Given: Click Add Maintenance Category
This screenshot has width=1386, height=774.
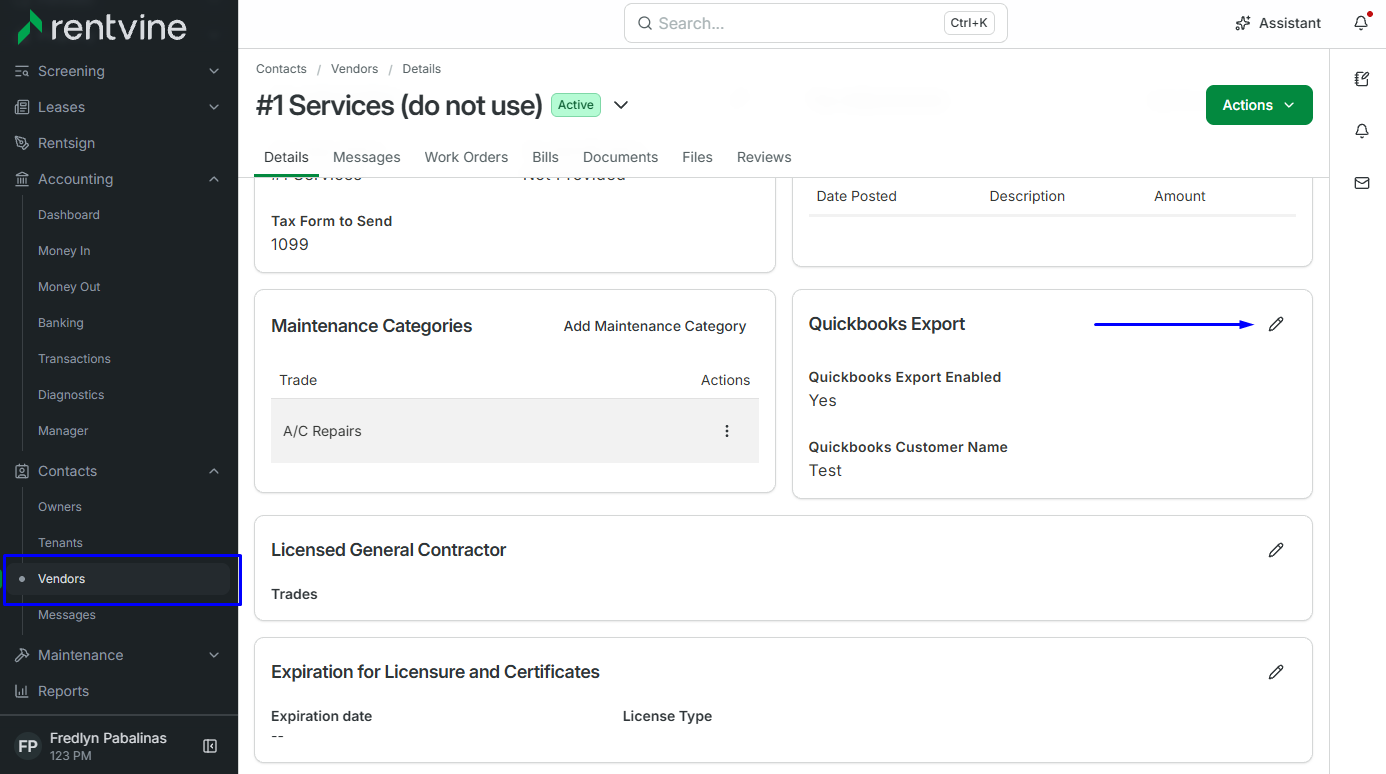Looking at the screenshot, I should [x=655, y=326].
